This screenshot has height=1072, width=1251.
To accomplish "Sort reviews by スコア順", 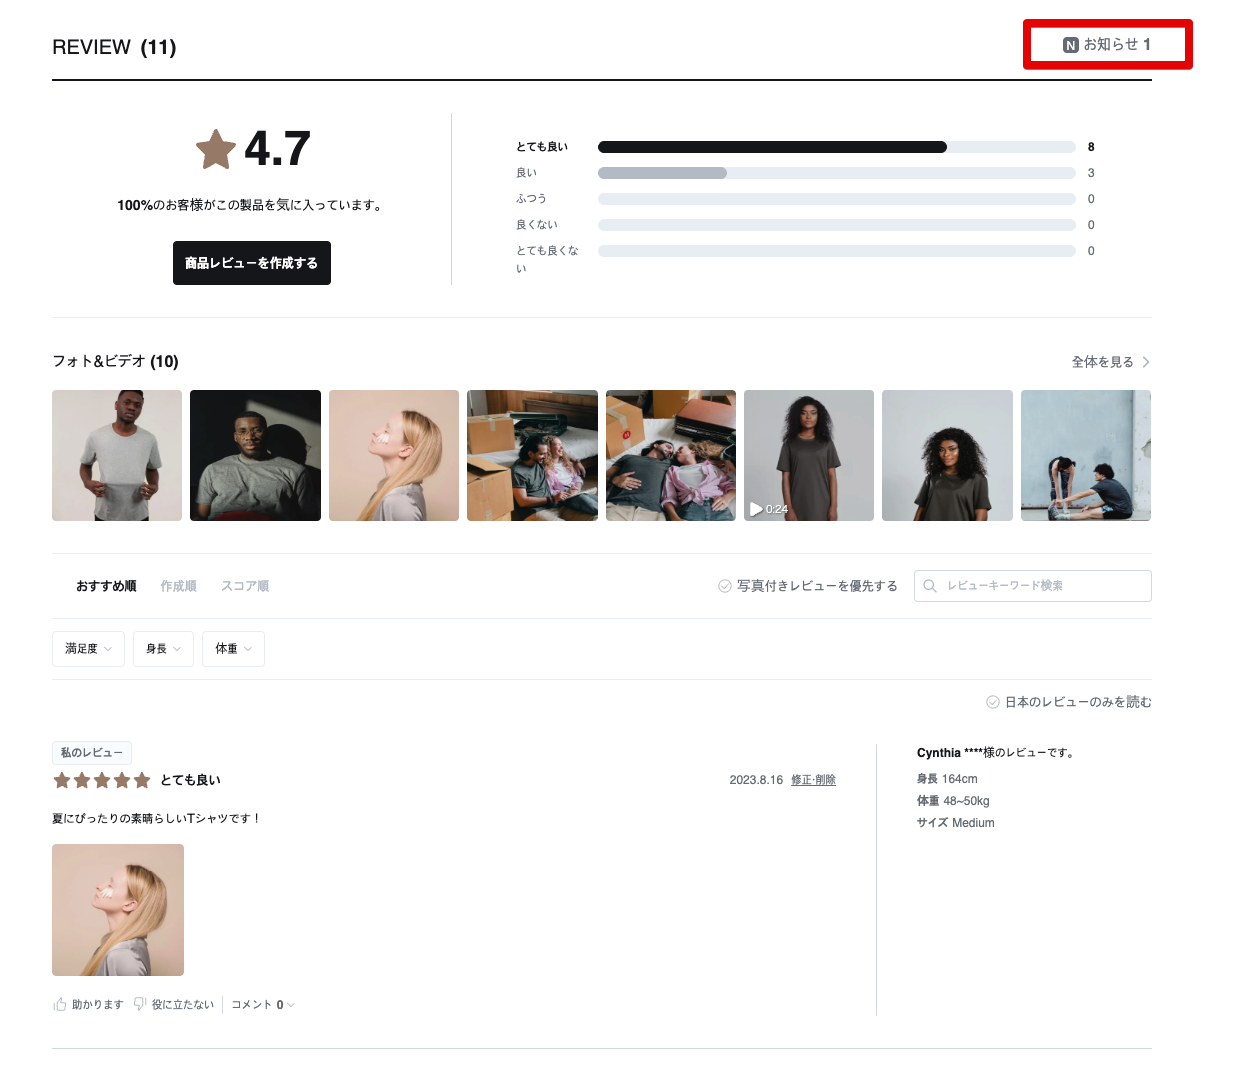I will [x=245, y=586].
